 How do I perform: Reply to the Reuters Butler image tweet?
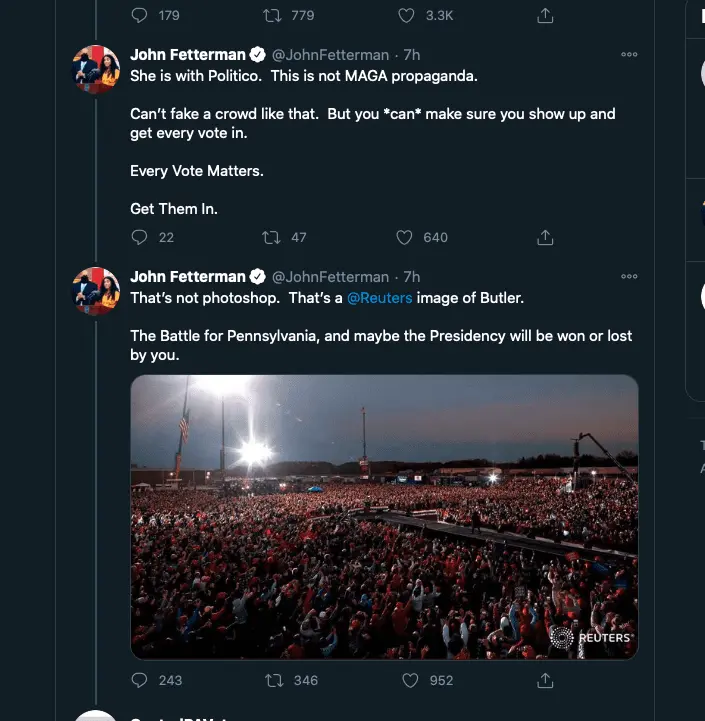coord(139,680)
